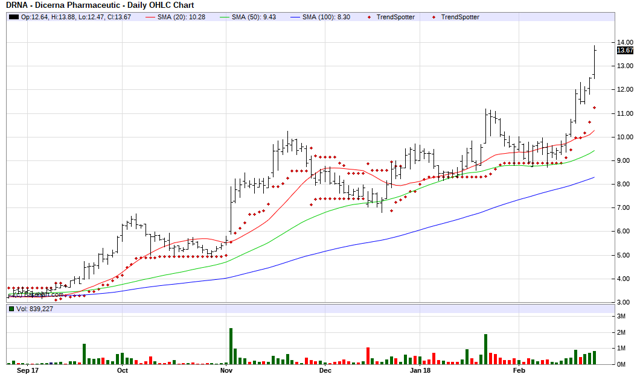Click the highlighted 13.67 current price tag
640x389 pixels.
[x=625, y=51]
